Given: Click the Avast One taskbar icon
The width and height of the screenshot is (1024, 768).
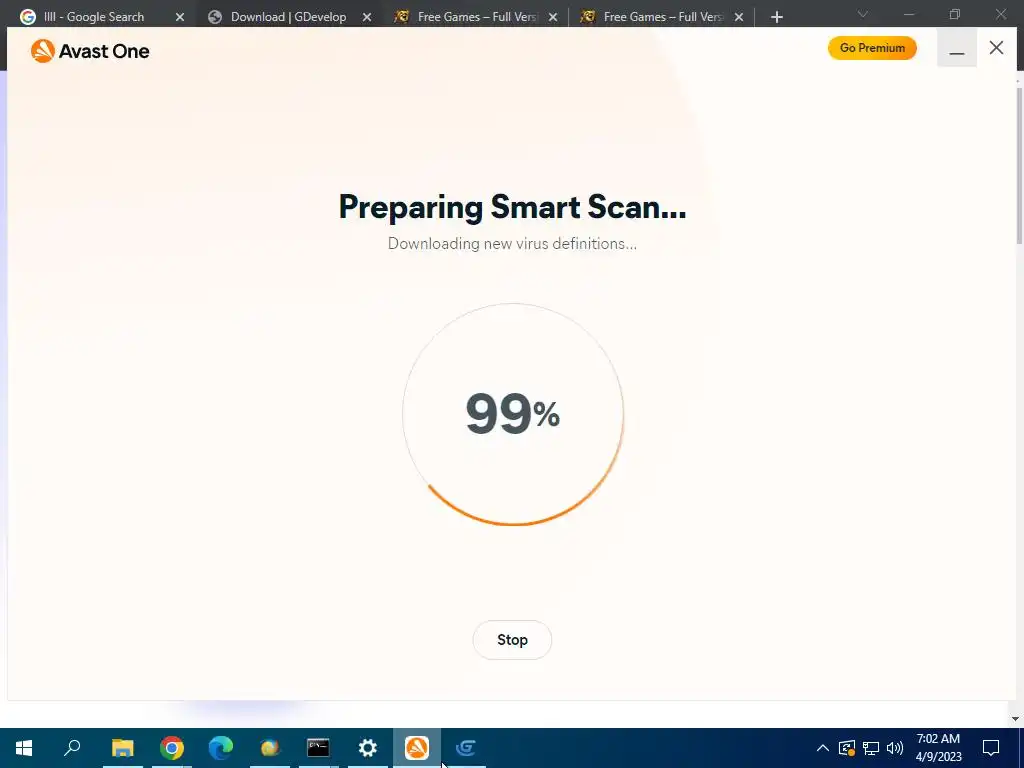Looking at the screenshot, I should point(417,748).
